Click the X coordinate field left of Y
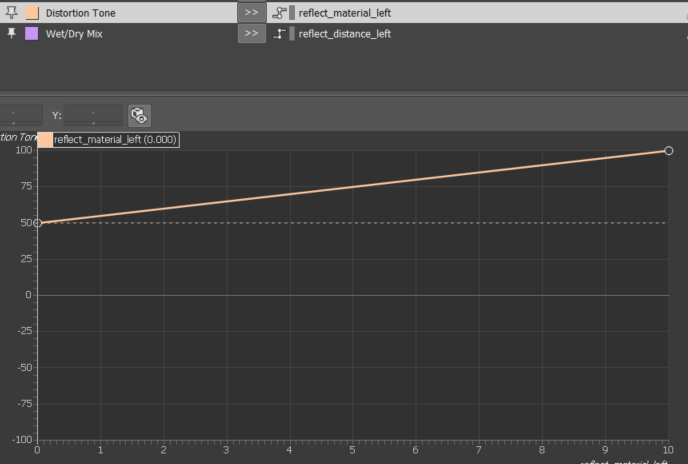Viewport: 688px width, 464px height. click(21, 115)
